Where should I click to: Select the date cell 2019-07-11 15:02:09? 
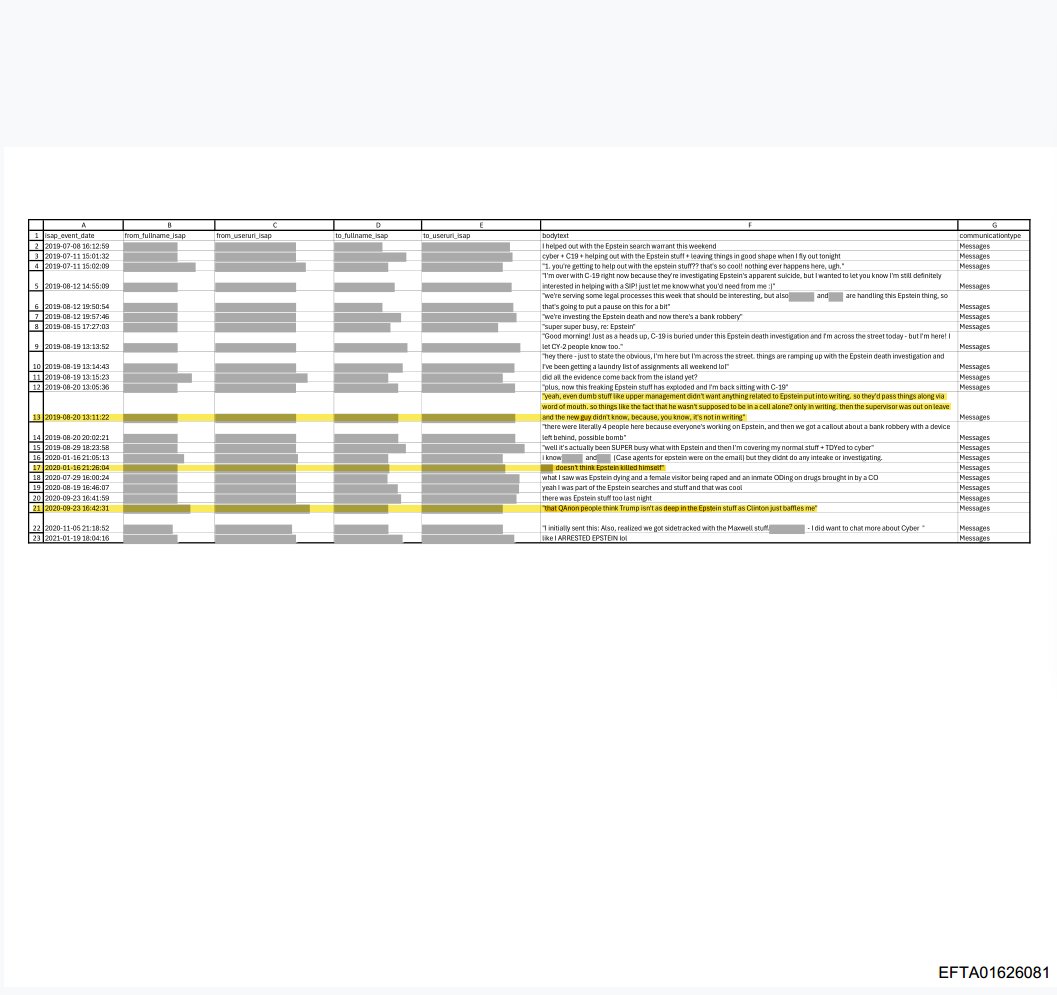point(84,266)
